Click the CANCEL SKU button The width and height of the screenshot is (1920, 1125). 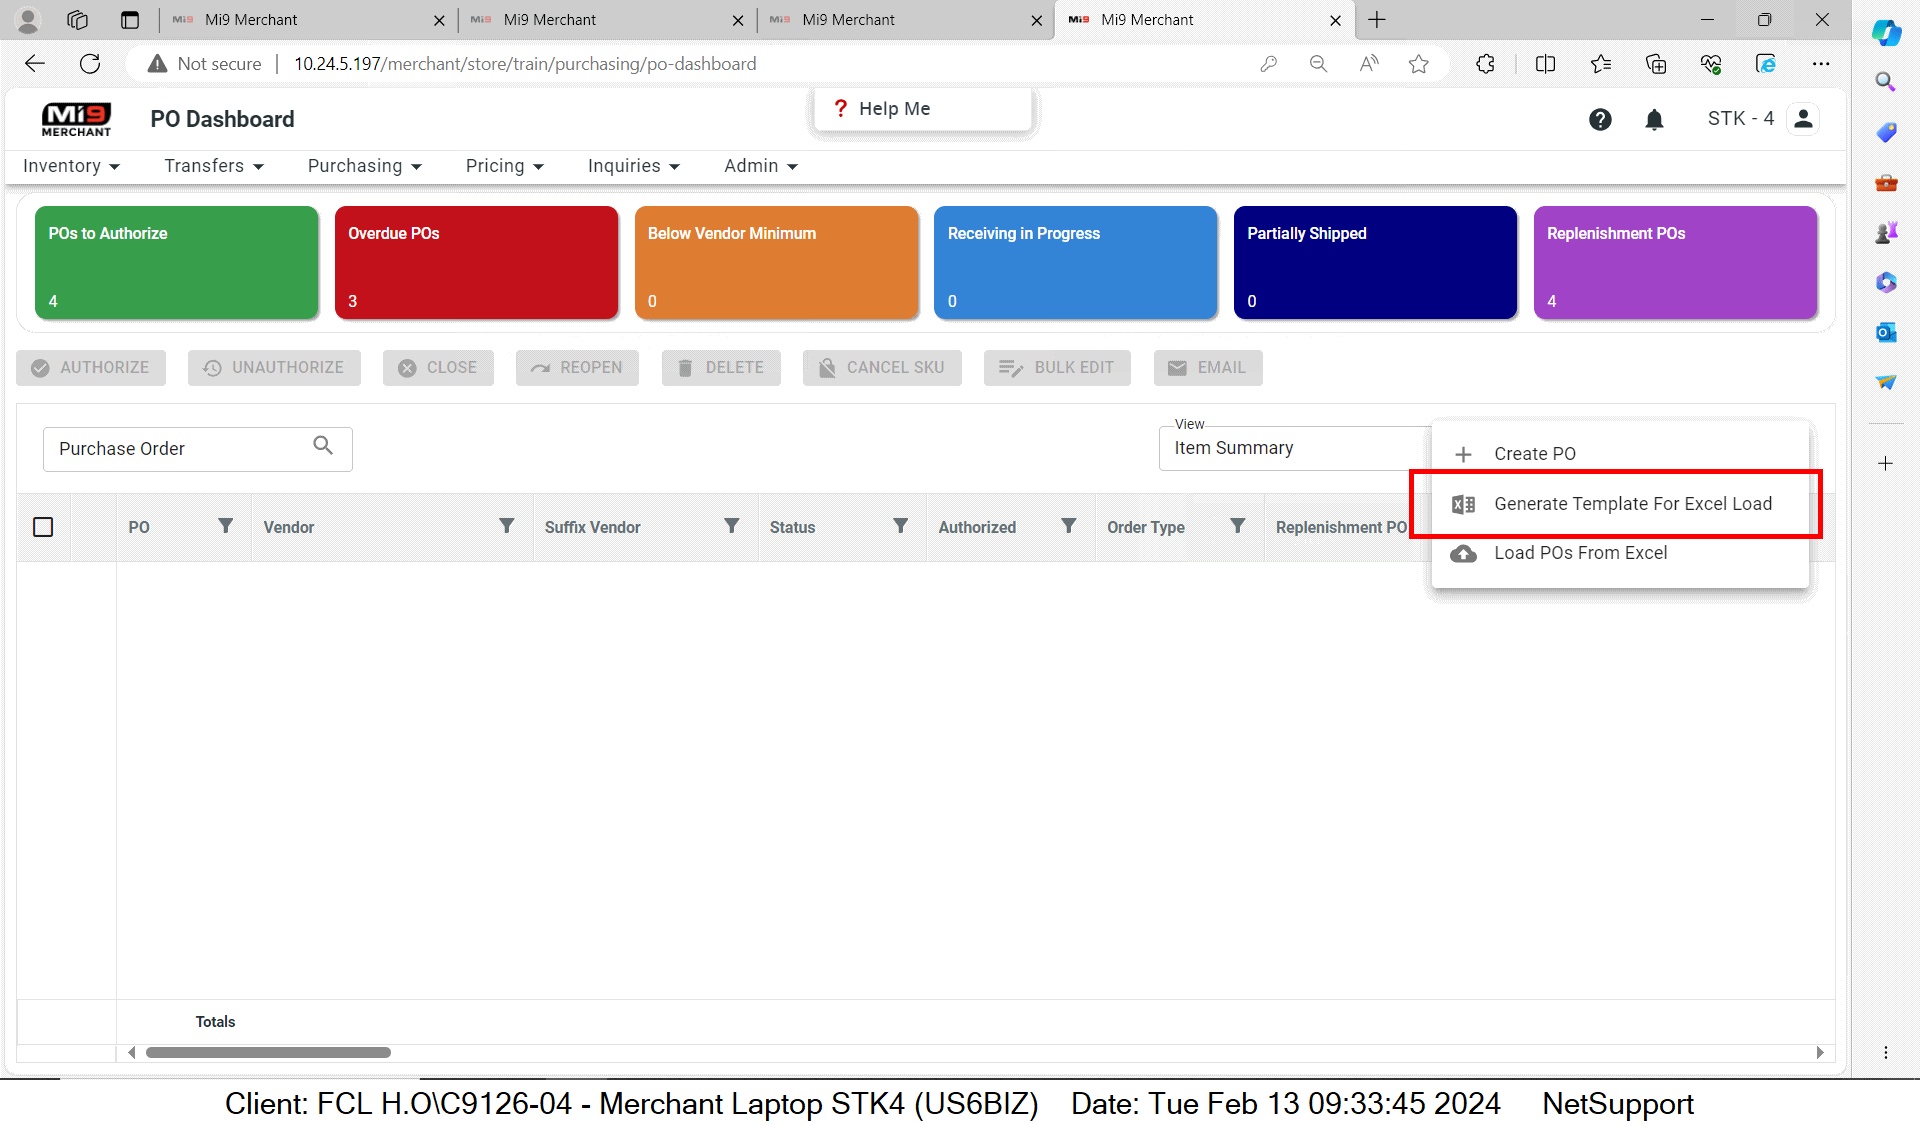[x=882, y=368]
